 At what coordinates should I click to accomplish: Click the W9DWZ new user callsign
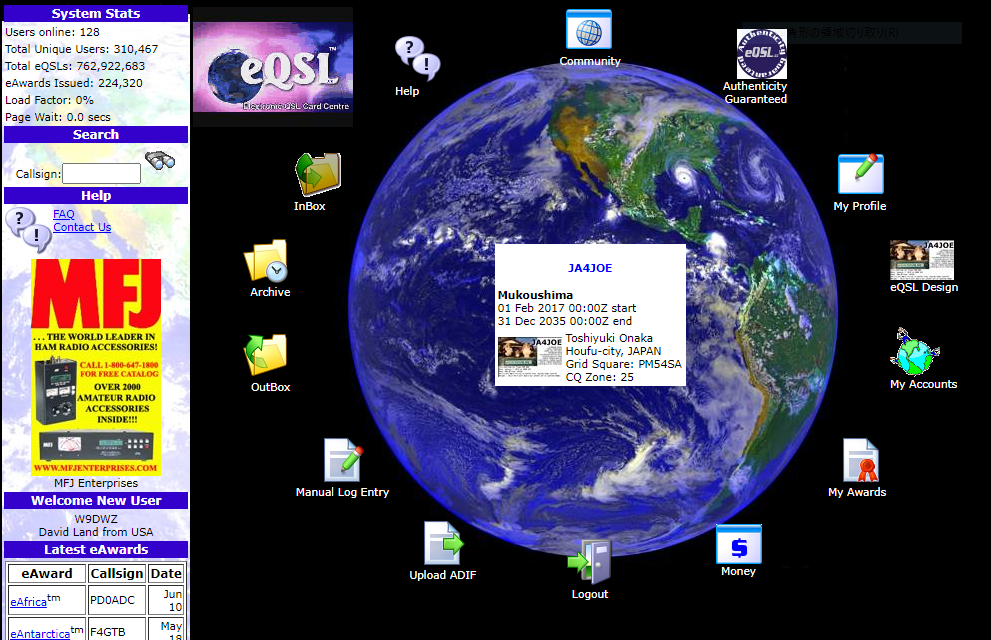pos(96,519)
